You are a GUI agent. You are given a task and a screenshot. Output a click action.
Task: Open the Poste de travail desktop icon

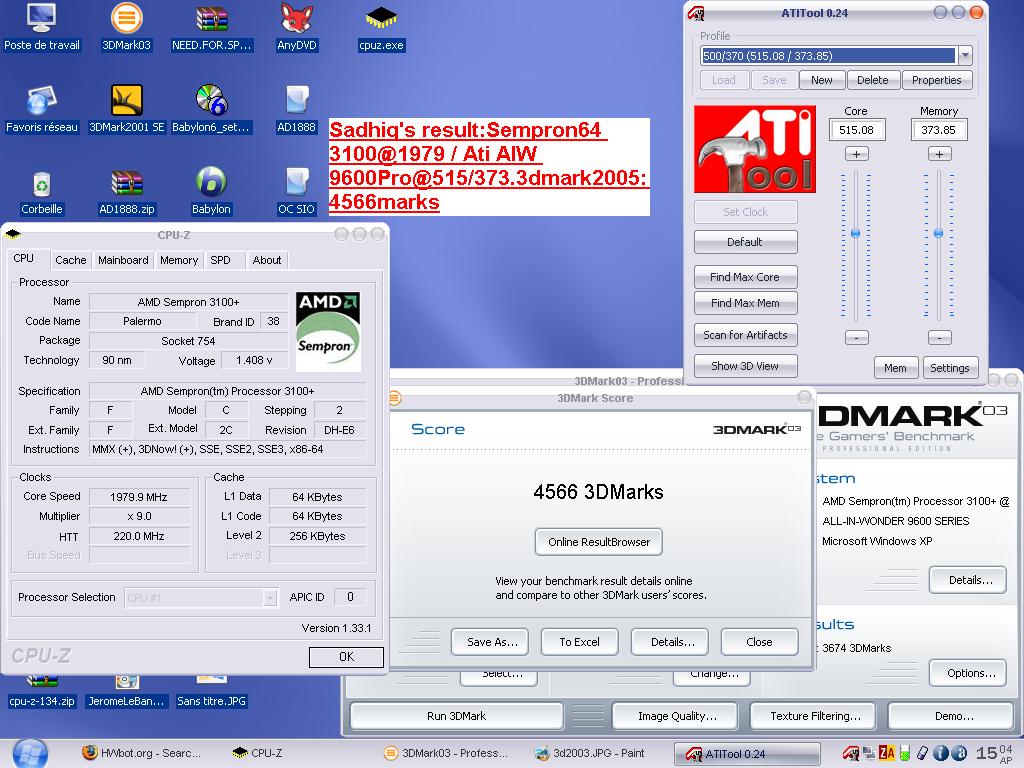tap(41, 26)
